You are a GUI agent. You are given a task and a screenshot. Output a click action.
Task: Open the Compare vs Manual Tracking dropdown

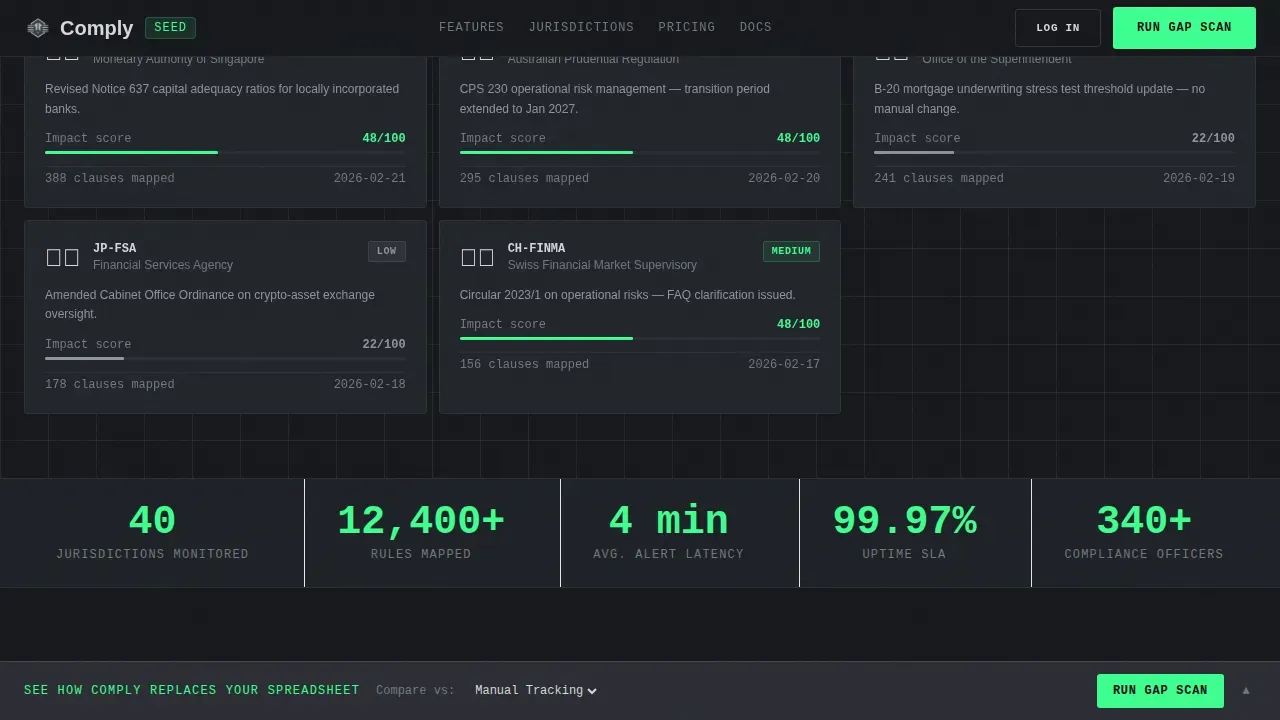point(536,690)
